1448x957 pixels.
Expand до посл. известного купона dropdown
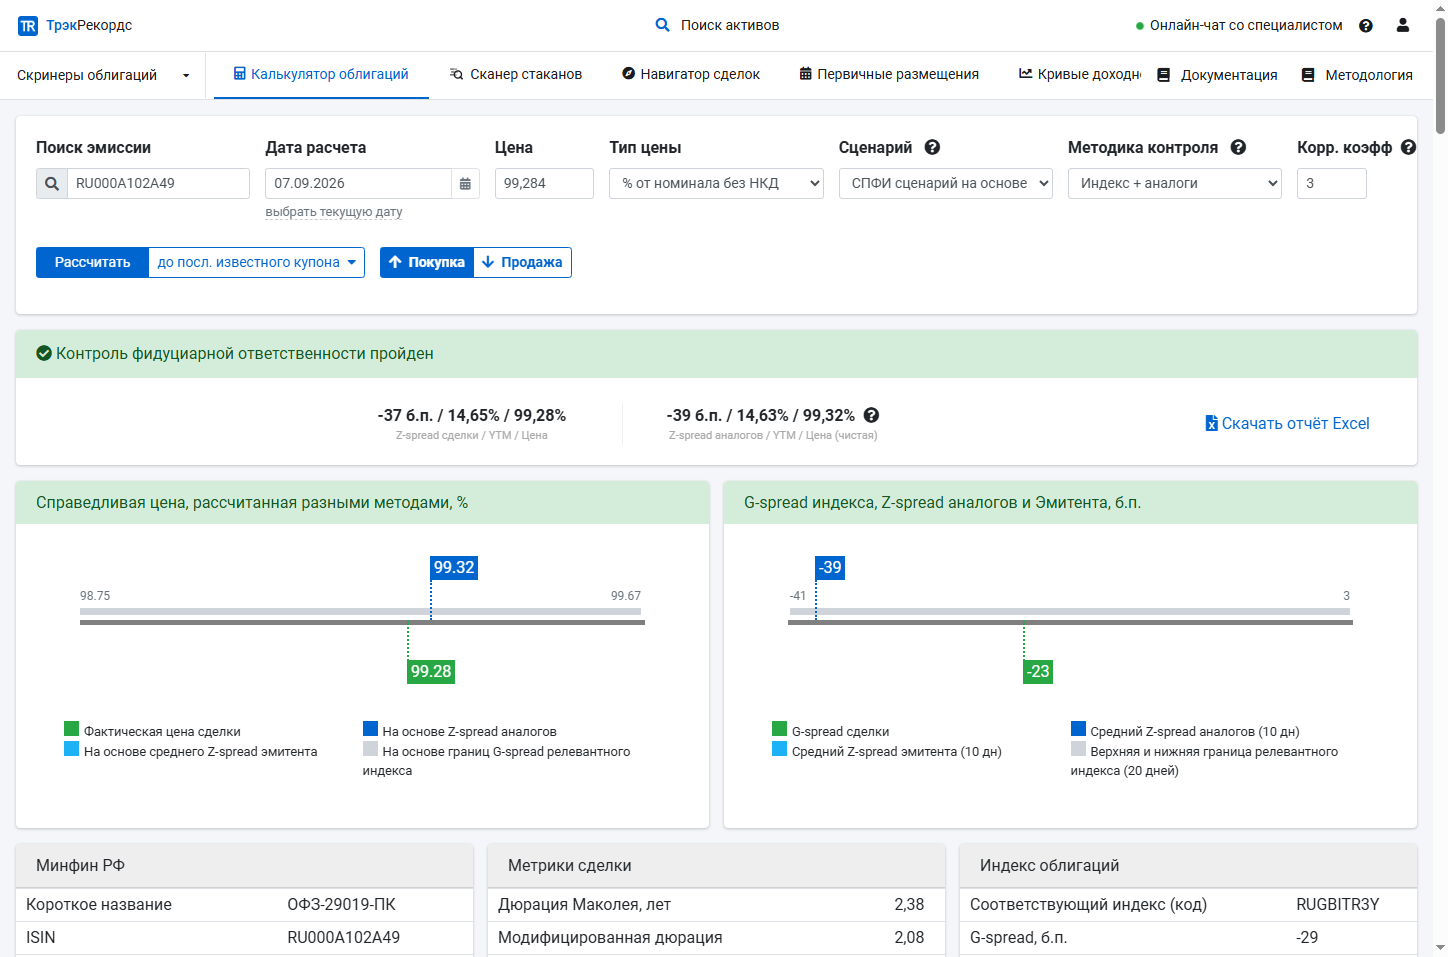(257, 263)
